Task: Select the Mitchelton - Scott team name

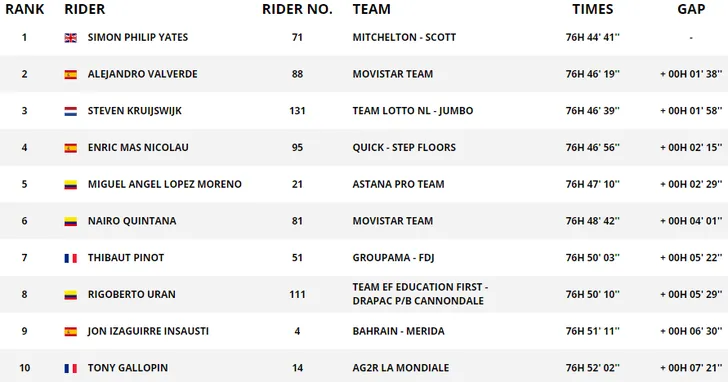Action: (x=404, y=37)
